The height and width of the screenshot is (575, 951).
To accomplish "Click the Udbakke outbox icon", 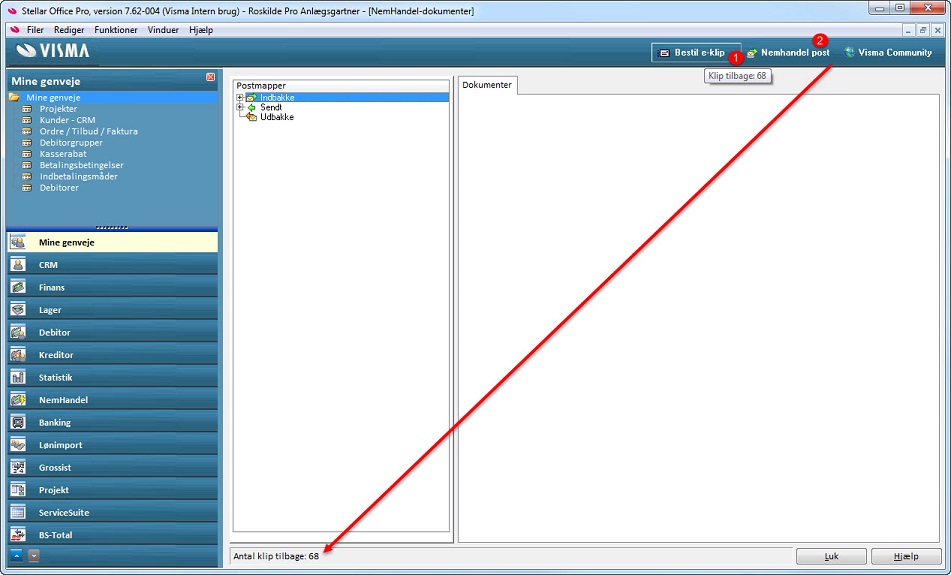I will tap(251, 117).
